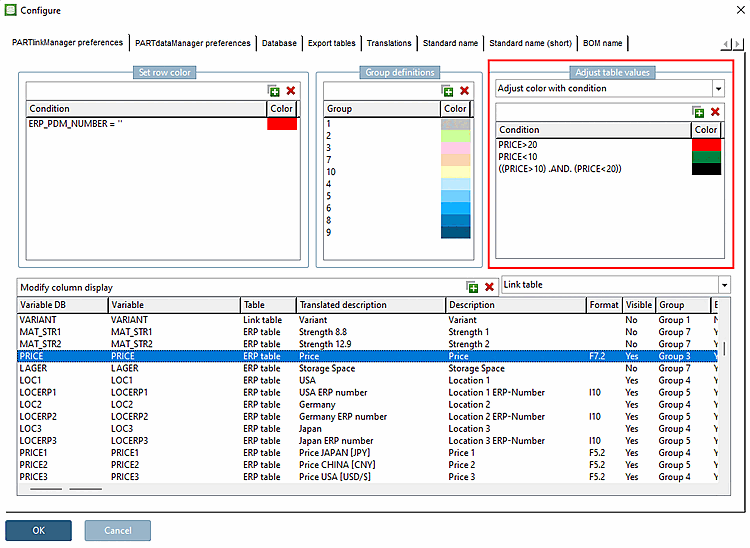Open Adjust color with condition dropdown

point(717,89)
